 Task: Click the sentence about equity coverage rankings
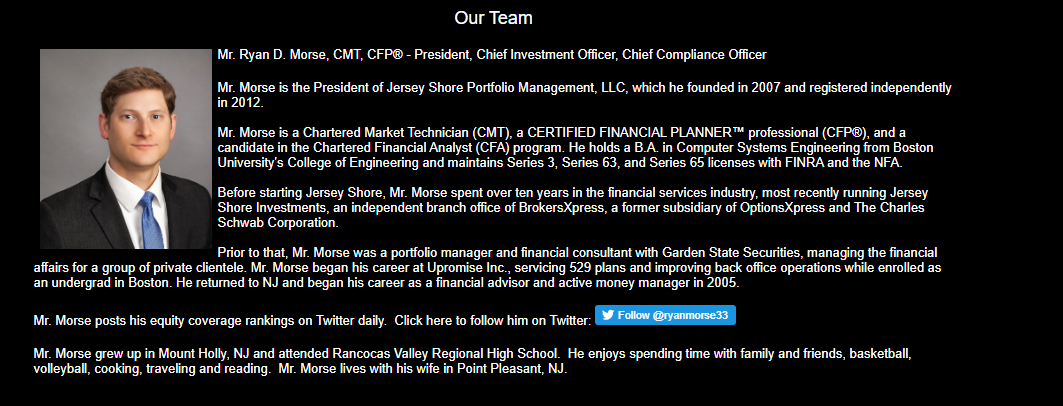pyautogui.click(x=209, y=321)
